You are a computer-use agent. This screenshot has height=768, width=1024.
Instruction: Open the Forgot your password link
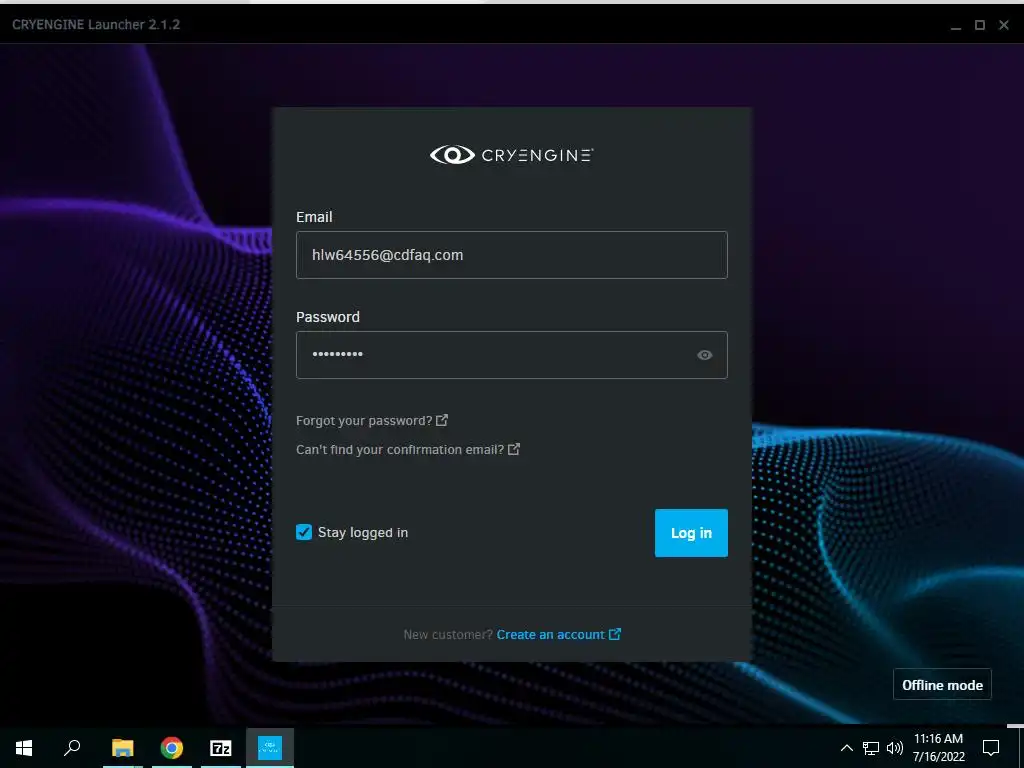click(x=372, y=421)
